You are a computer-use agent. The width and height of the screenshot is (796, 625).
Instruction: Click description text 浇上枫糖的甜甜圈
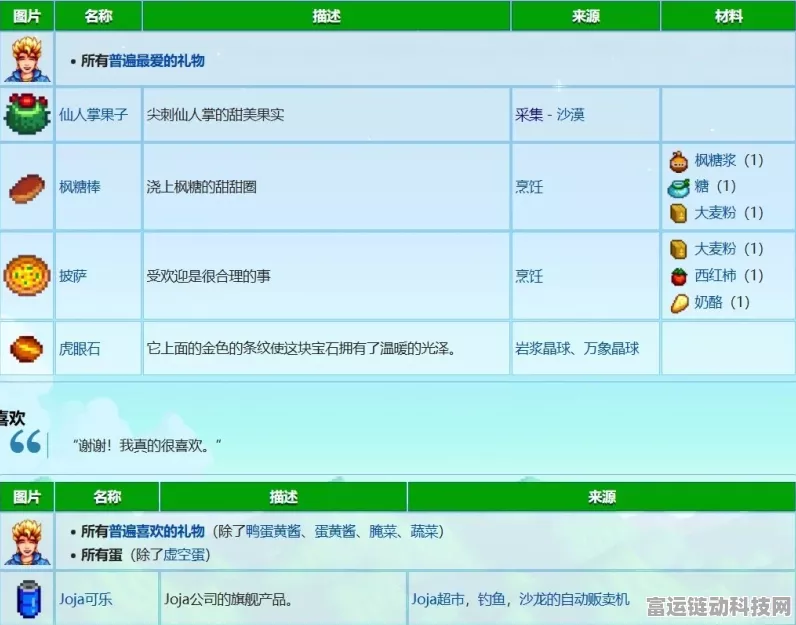pos(202,187)
